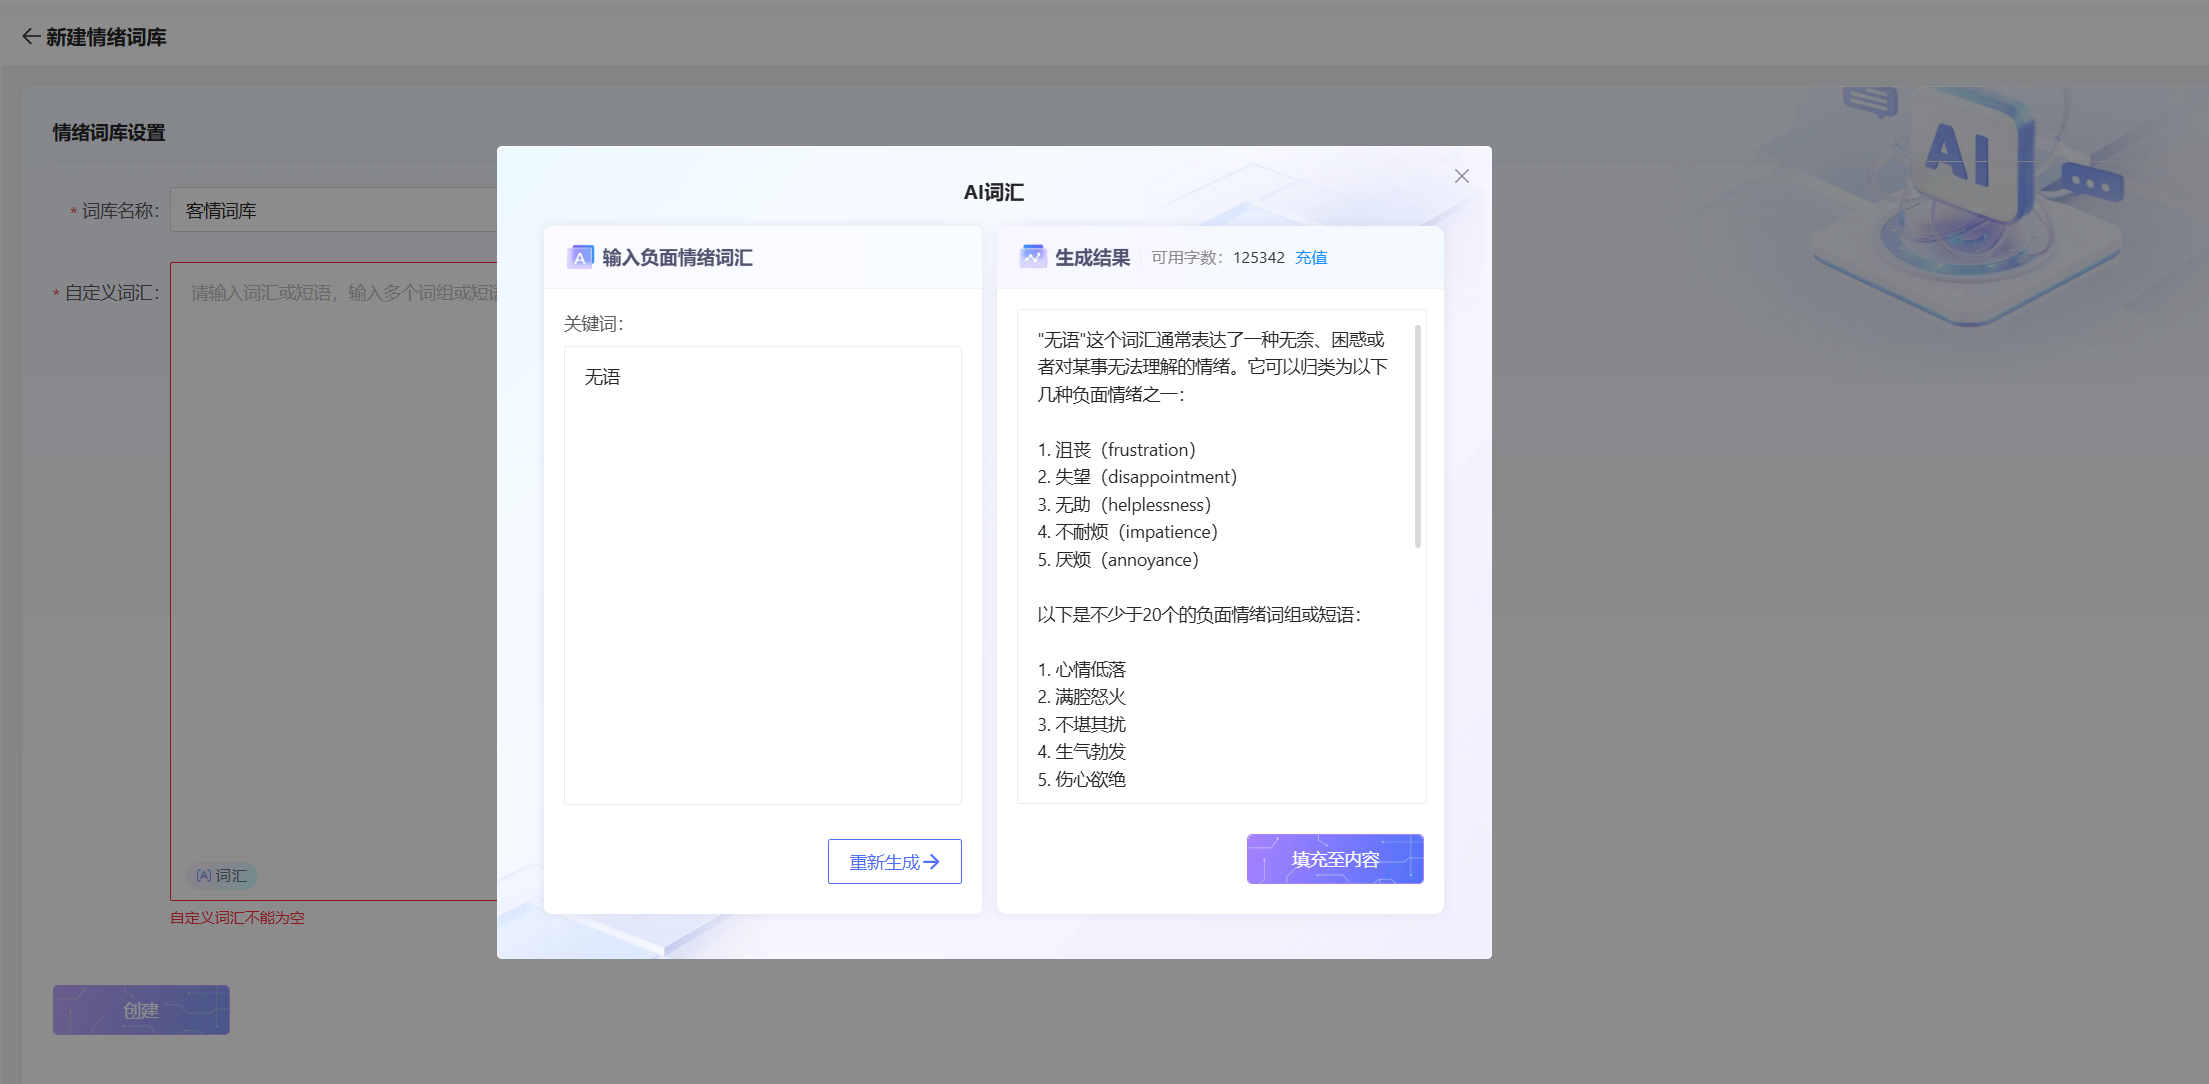Viewport: 2209px width, 1084px height.
Task: Click the 可用字数 value 125342
Action: (1259, 257)
